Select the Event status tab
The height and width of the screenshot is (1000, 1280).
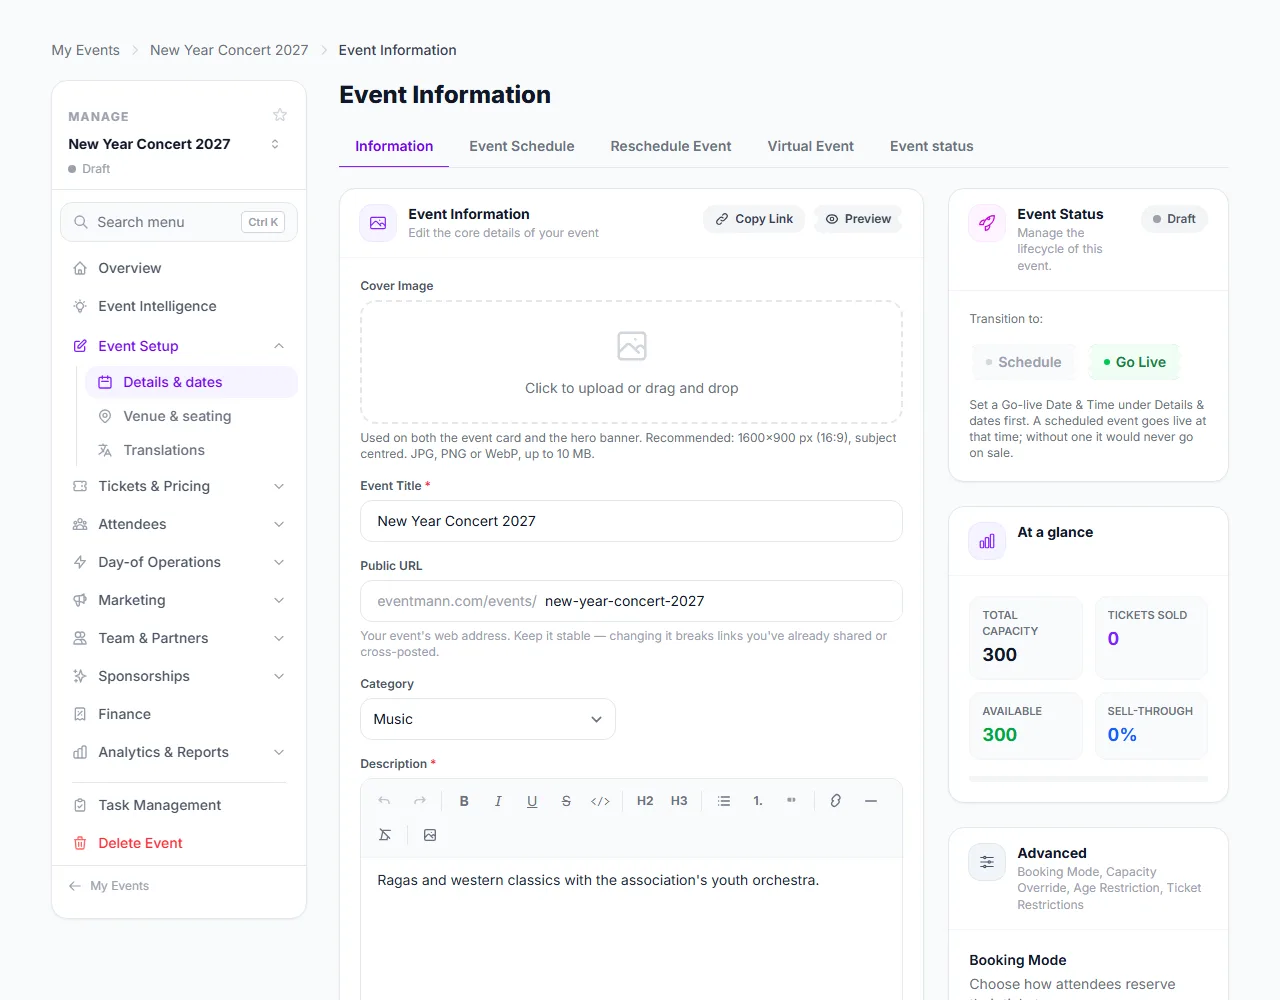pyautogui.click(x=932, y=146)
